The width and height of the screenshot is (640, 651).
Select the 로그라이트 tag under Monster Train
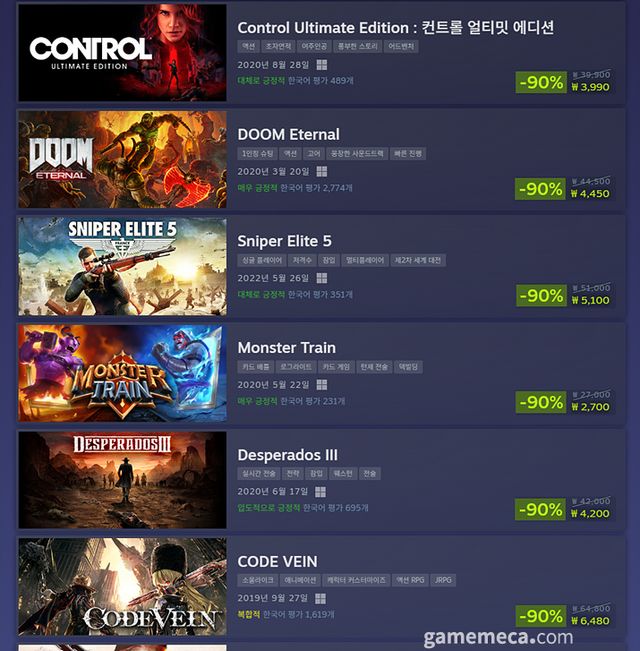(296, 367)
